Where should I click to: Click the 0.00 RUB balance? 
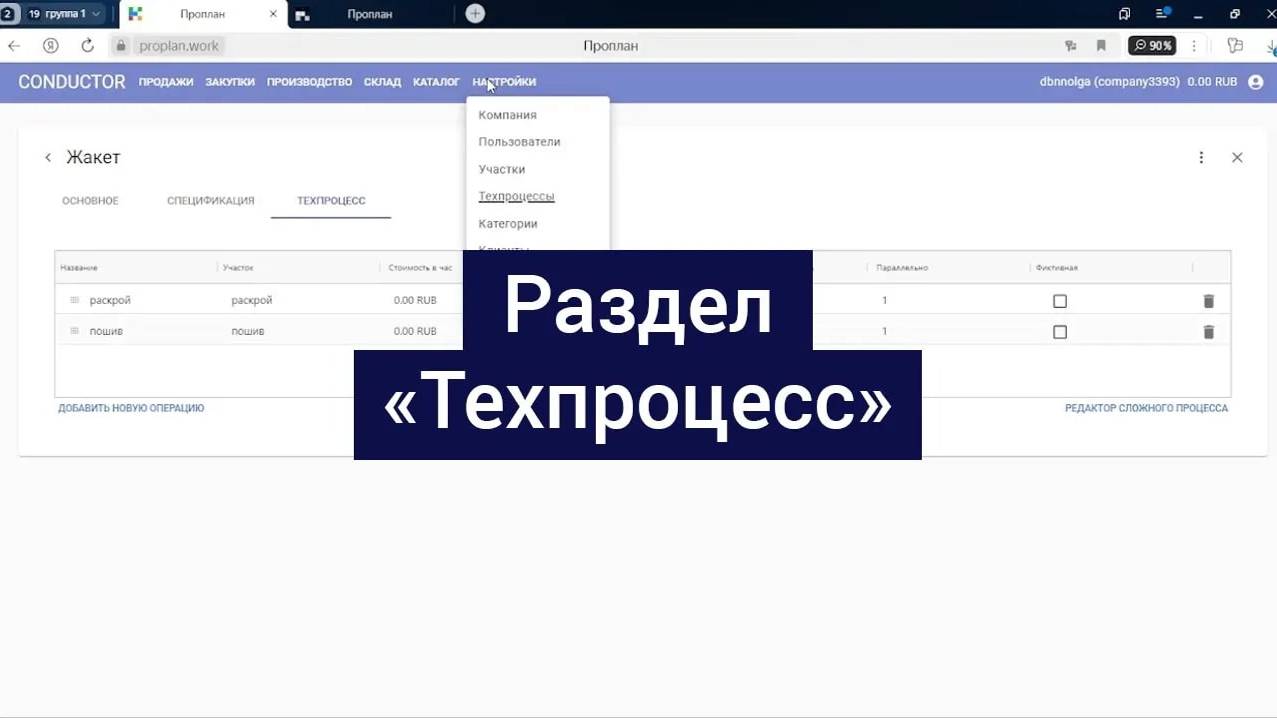pyautogui.click(x=1212, y=82)
